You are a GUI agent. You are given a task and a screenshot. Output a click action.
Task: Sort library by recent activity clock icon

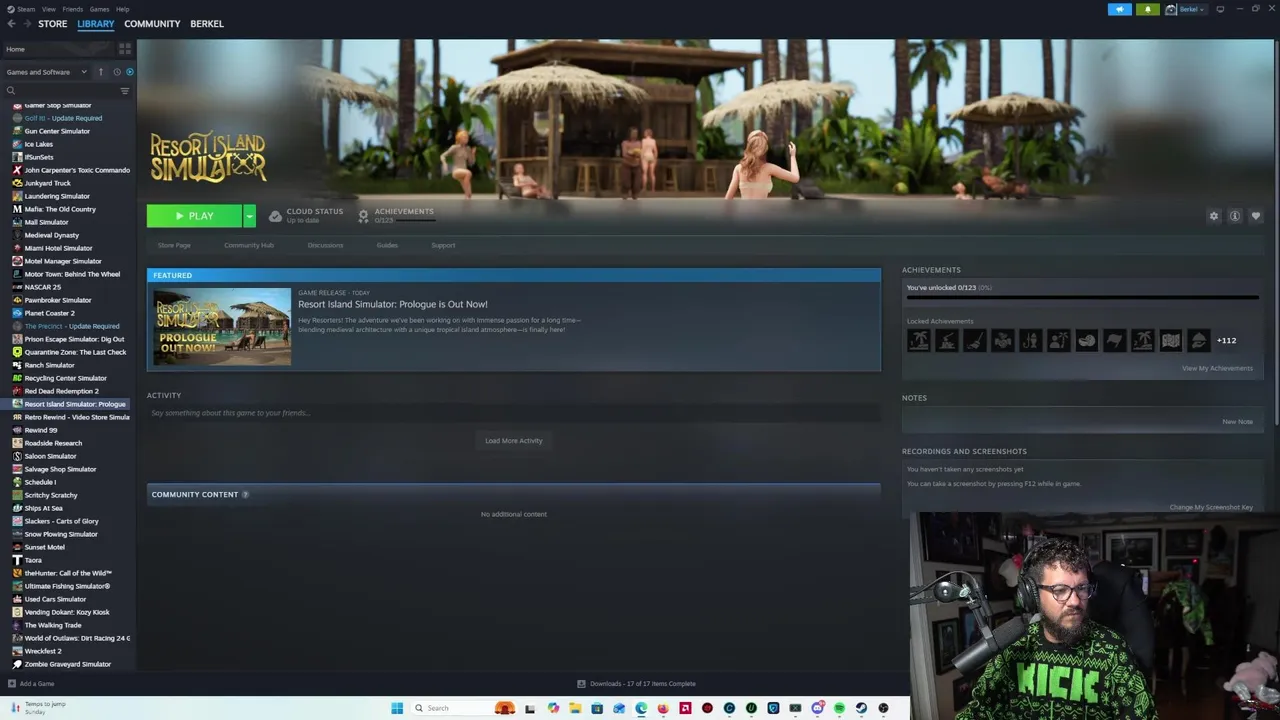[116, 72]
